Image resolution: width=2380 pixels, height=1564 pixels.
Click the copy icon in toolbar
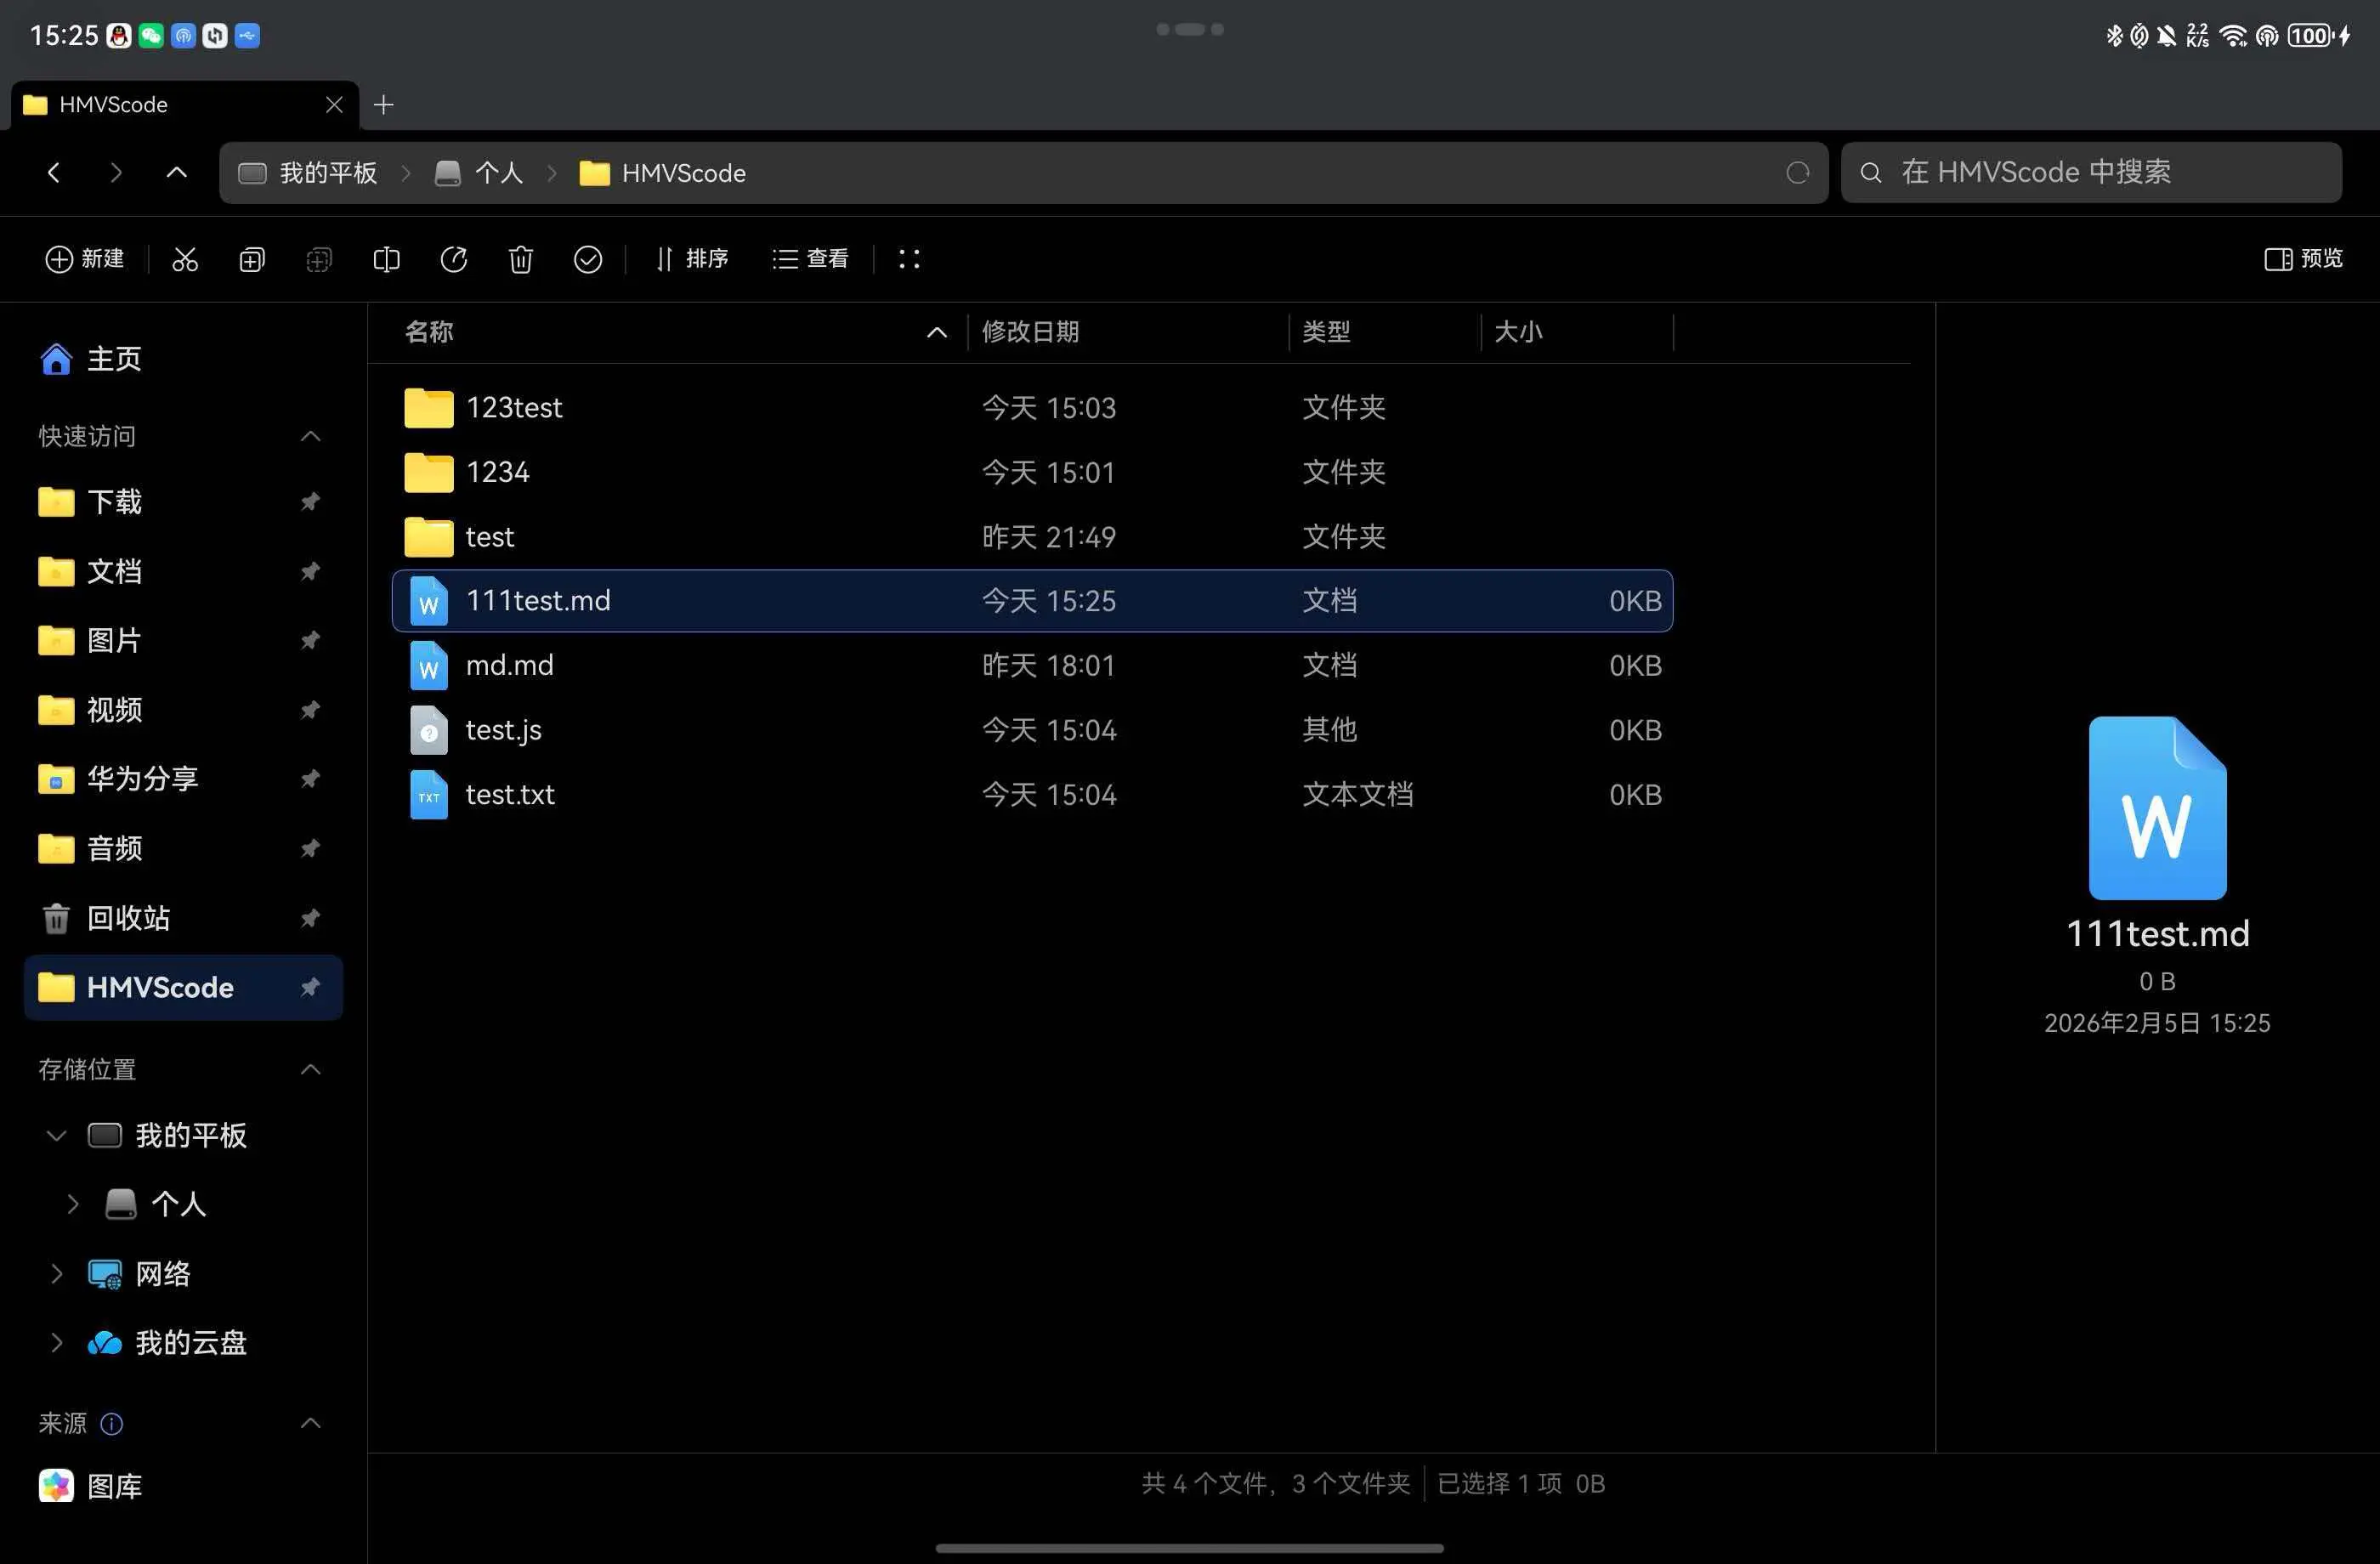coord(252,259)
